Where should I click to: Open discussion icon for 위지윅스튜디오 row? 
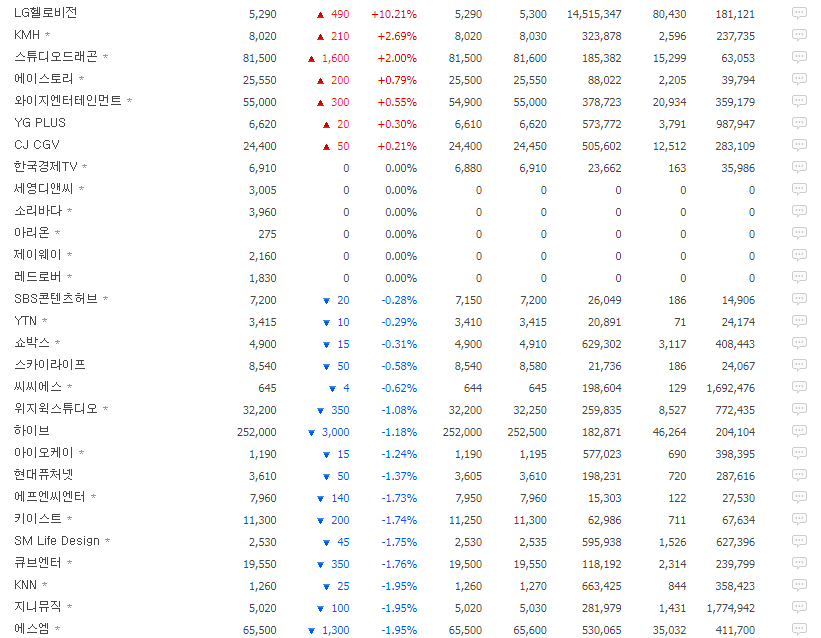(x=799, y=409)
